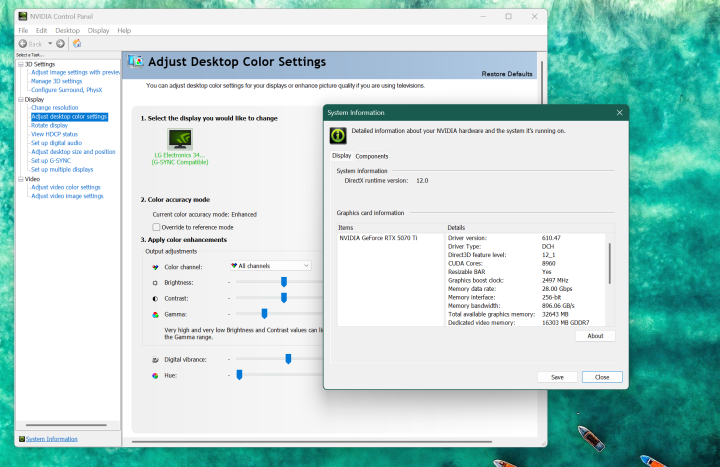Open the Help menu
720x467 pixels.
(124, 30)
